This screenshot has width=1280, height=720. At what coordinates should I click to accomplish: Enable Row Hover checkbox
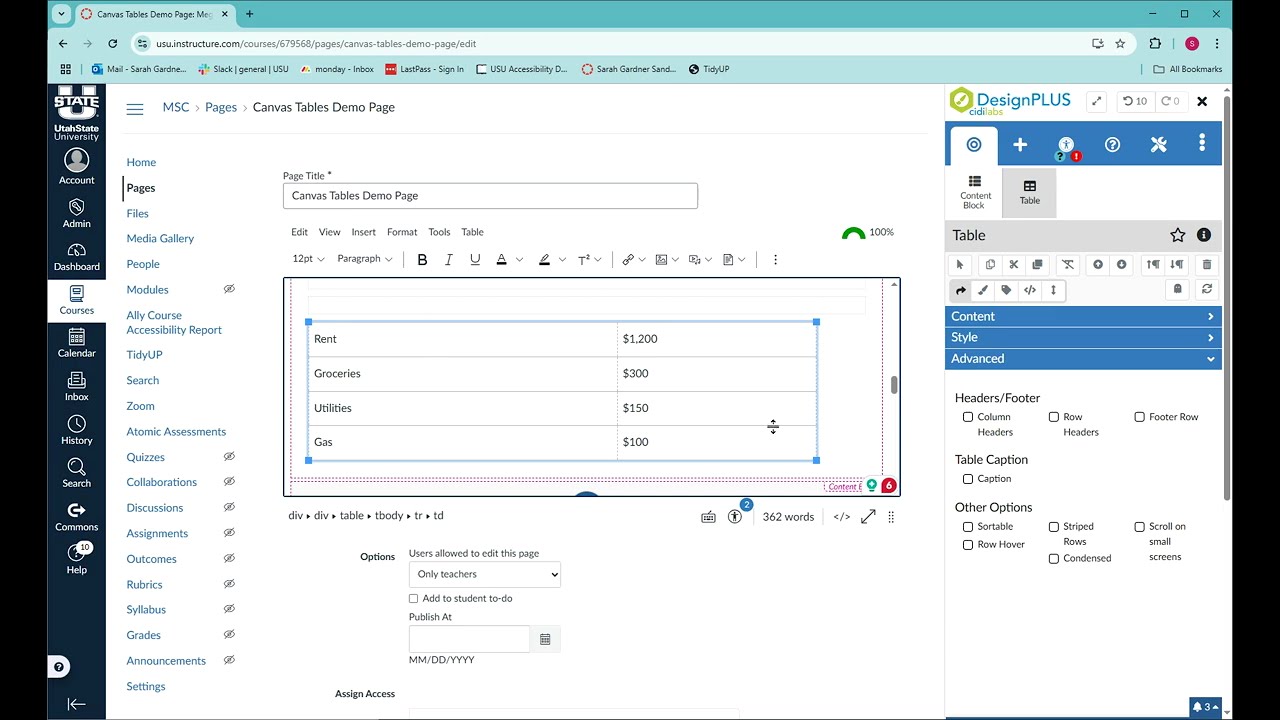[968, 545]
